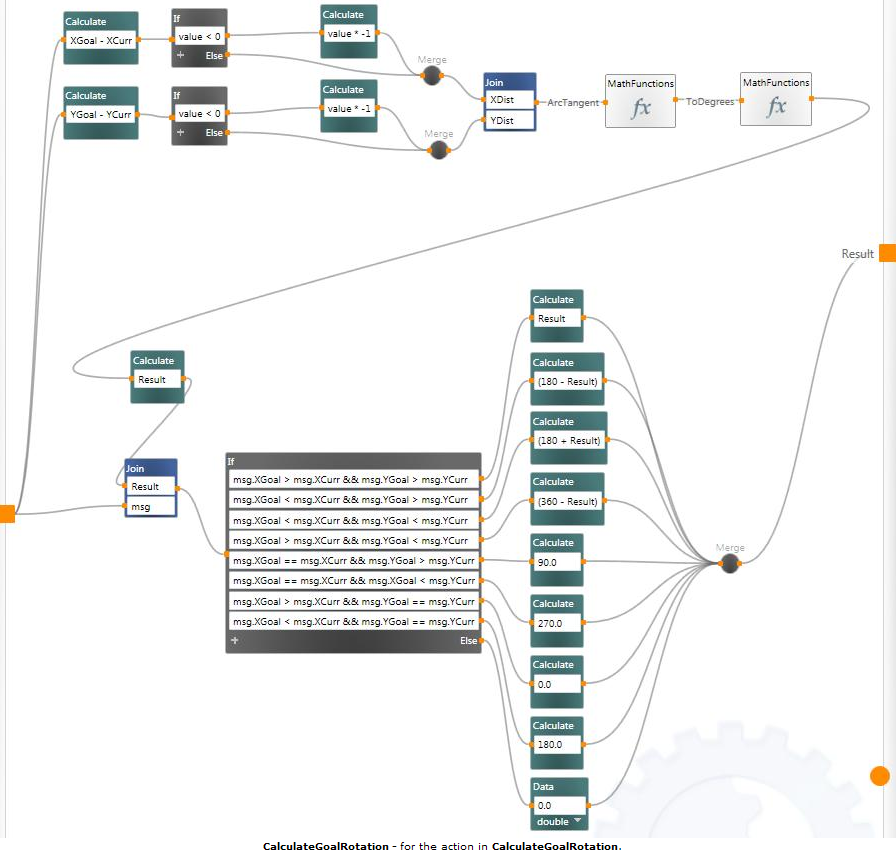
Task: Click the ArcTangent MathFunctions fx icon
Action: coord(641,108)
